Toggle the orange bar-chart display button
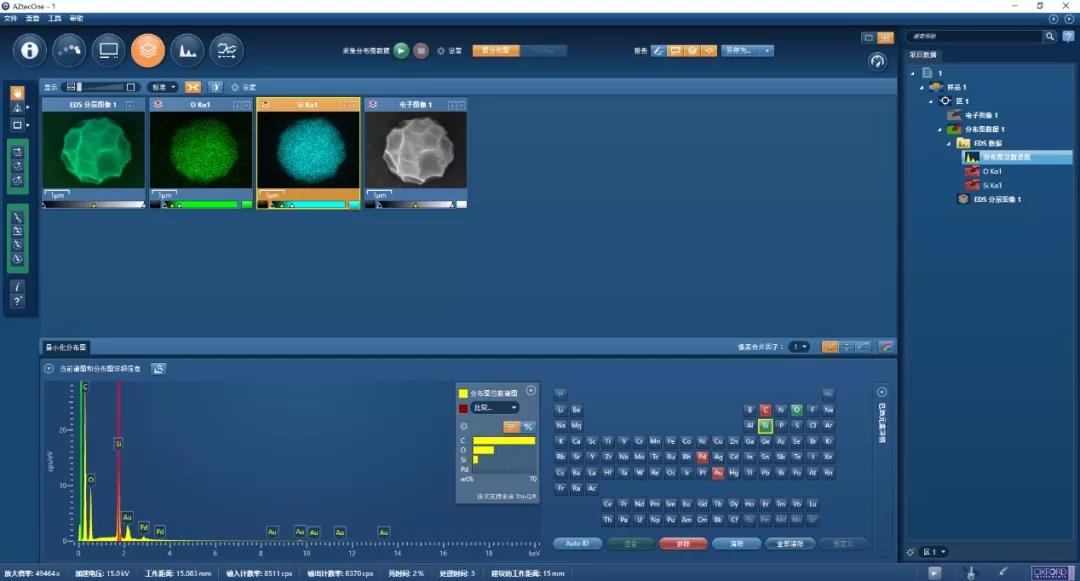Image resolution: width=1080 pixels, height=581 pixels. click(x=511, y=427)
